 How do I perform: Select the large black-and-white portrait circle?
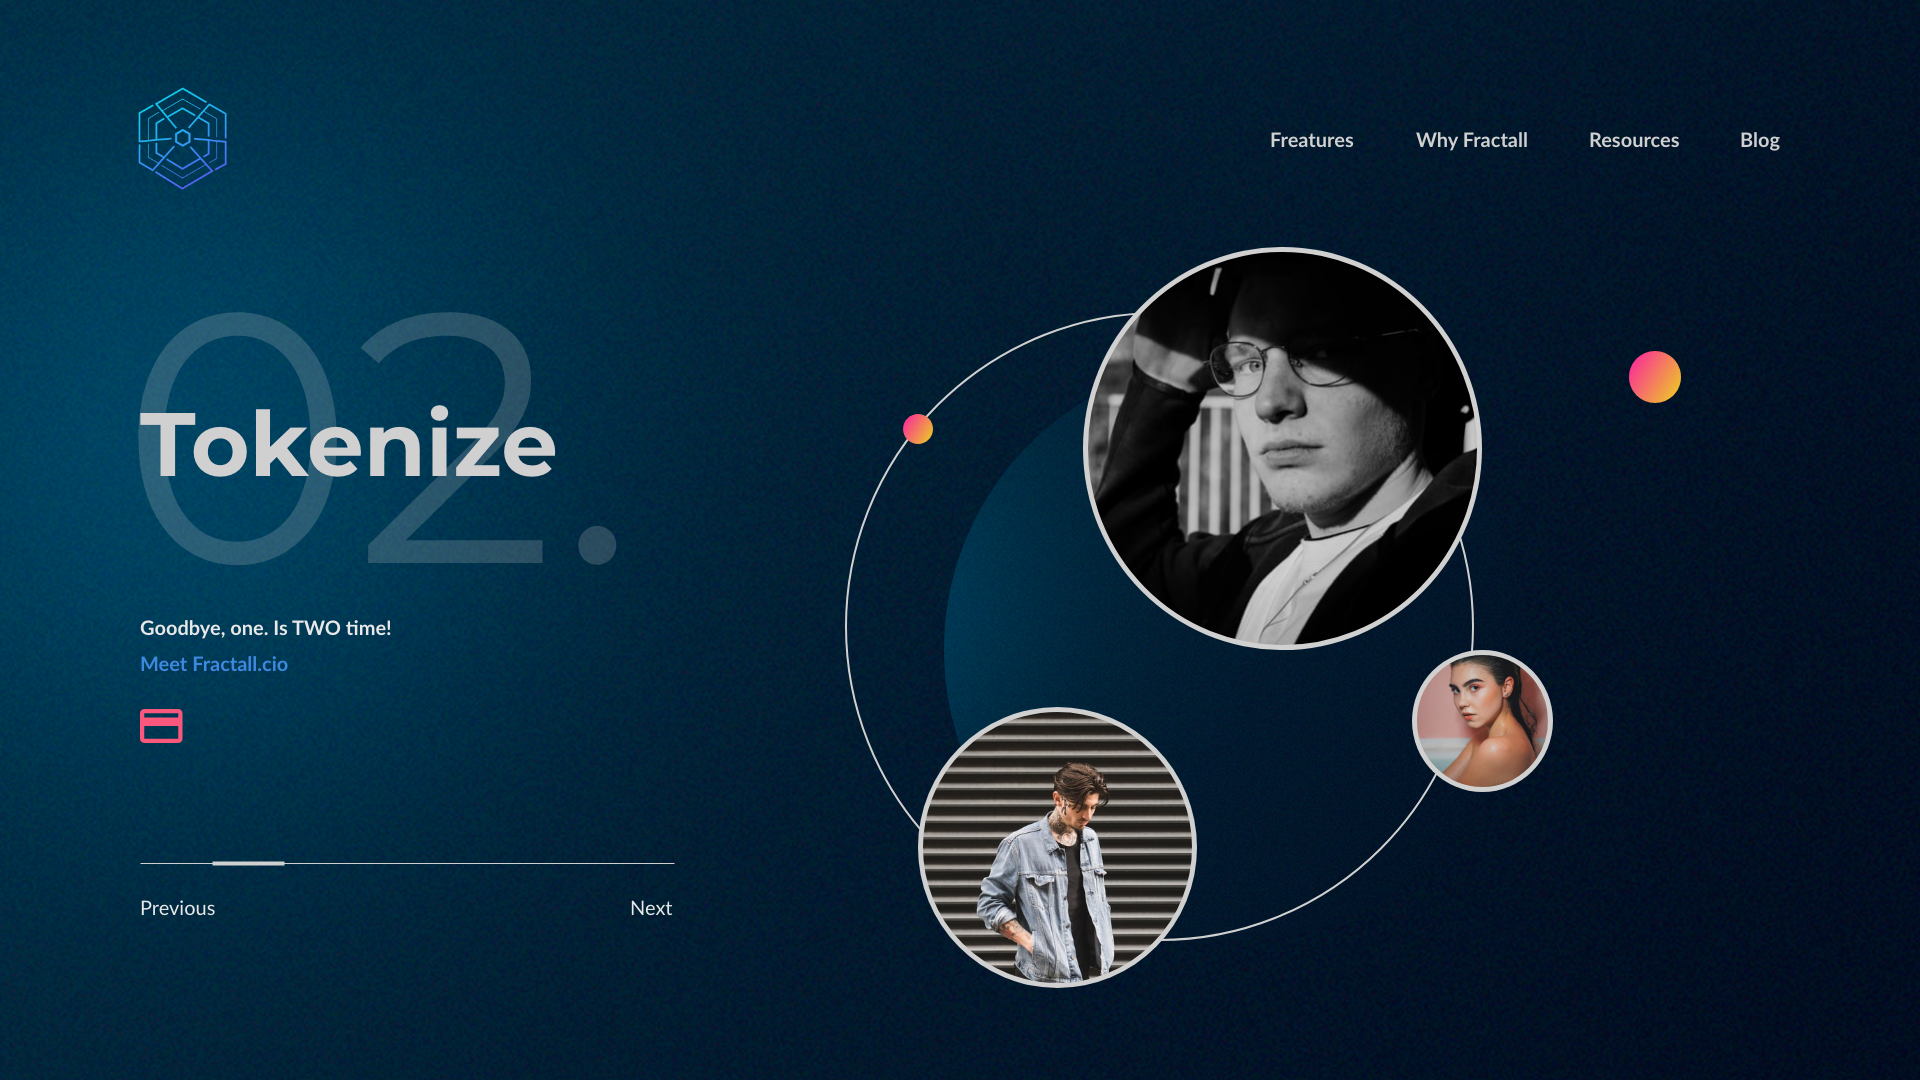tap(1283, 448)
